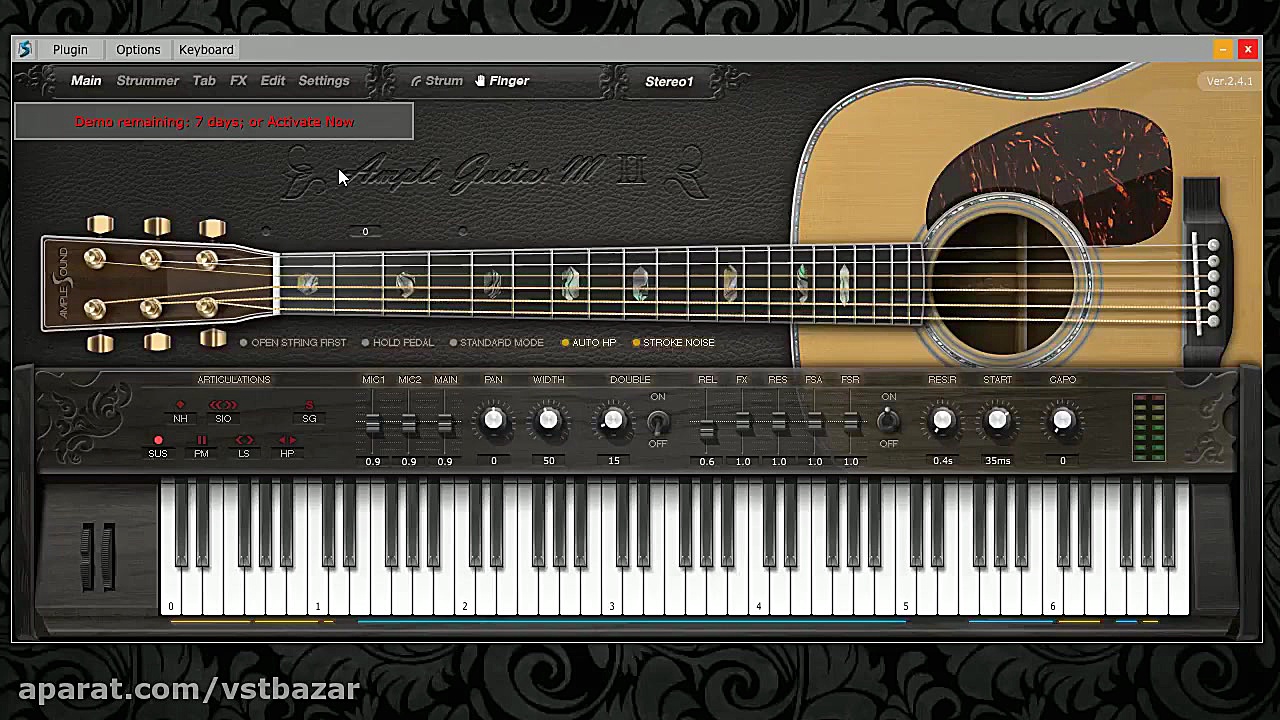Select Strum playing mode

[x=437, y=81]
